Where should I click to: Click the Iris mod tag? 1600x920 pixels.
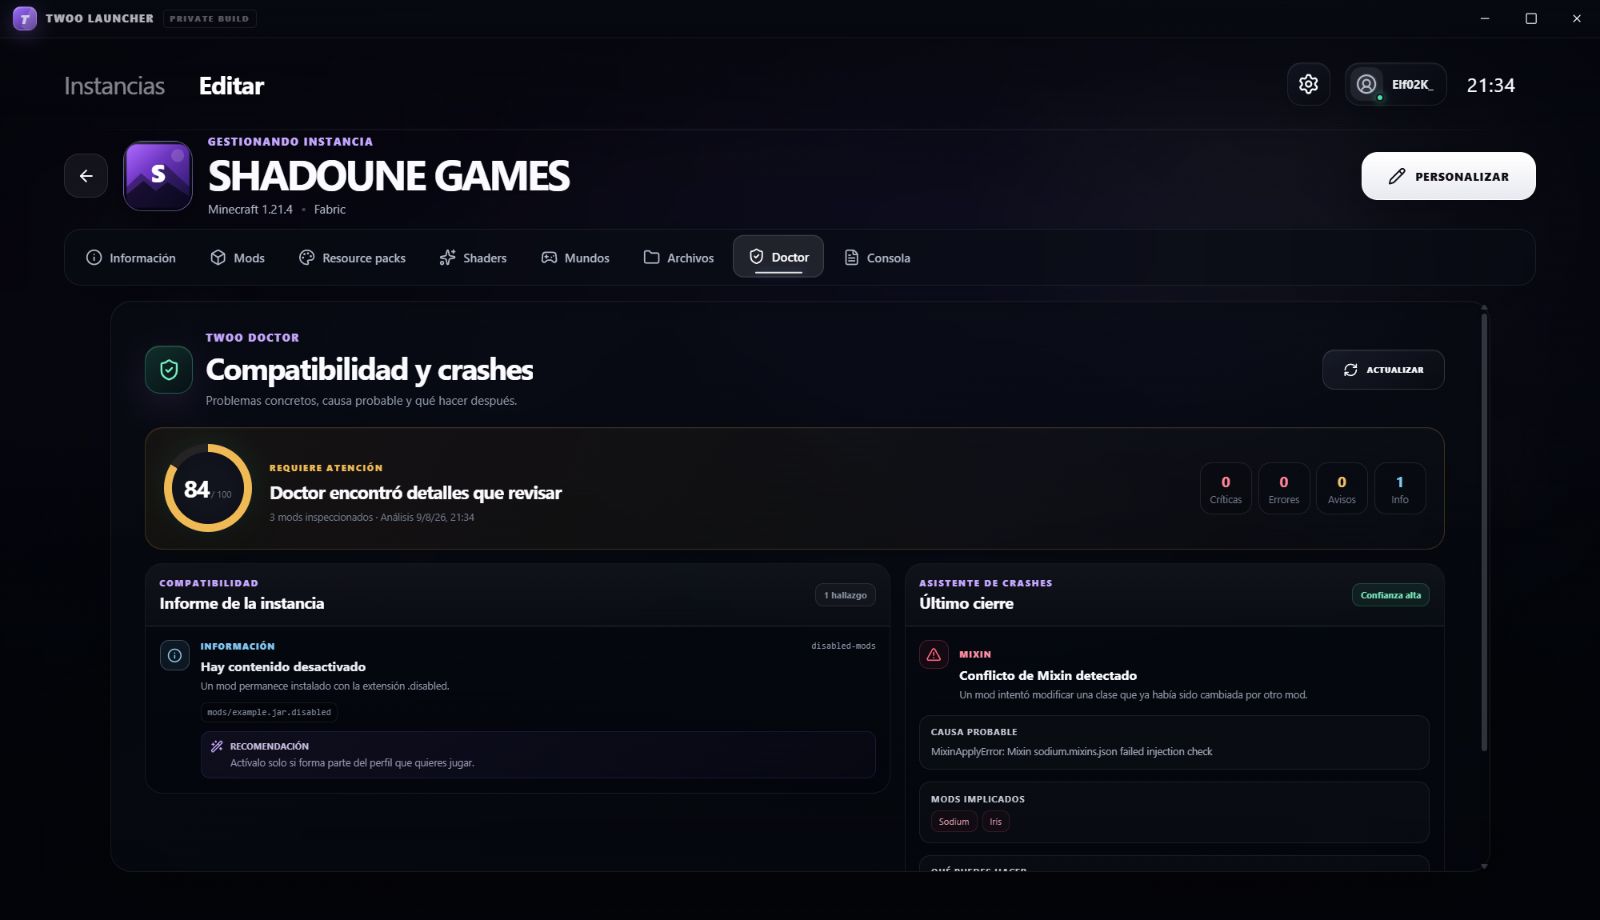coord(996,822)
